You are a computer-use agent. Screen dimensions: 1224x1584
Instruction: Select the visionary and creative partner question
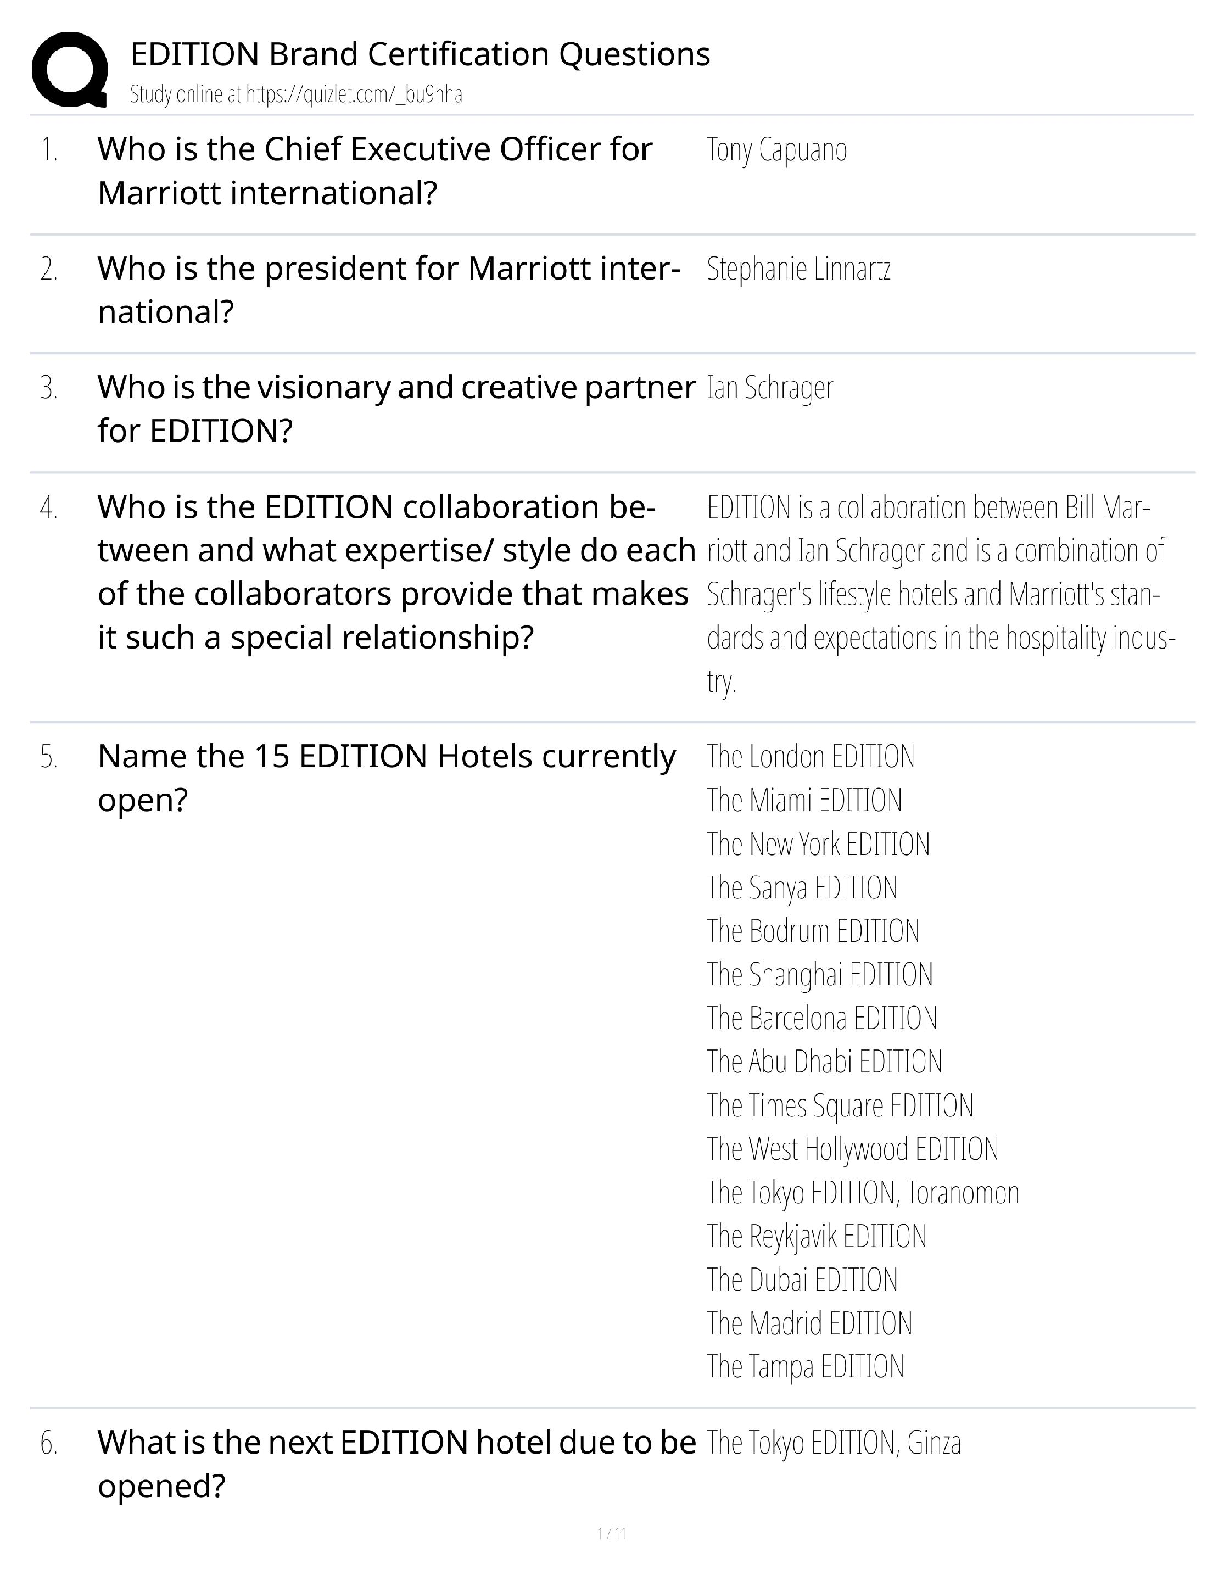point(395,409)
